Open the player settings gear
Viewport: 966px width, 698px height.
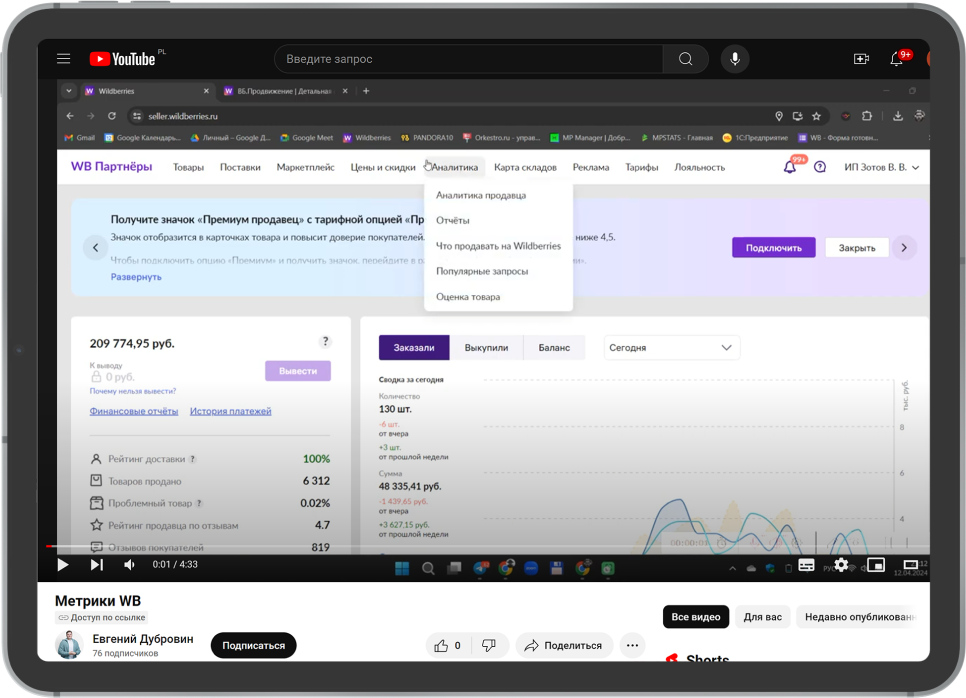point(841,565)
